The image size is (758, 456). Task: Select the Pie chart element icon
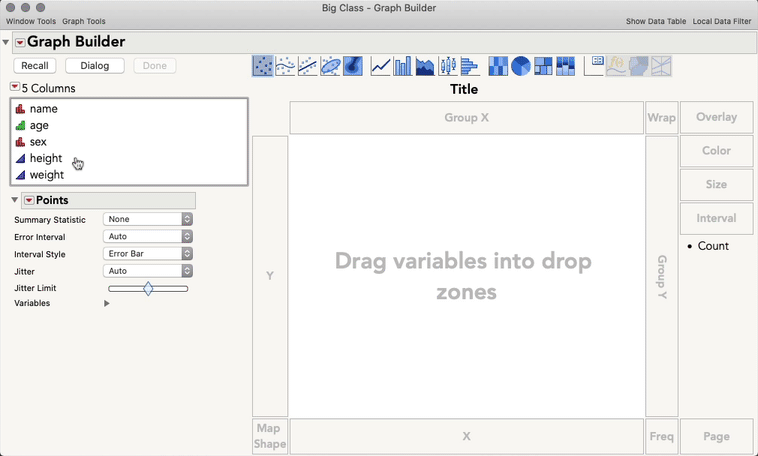point(521,66)
